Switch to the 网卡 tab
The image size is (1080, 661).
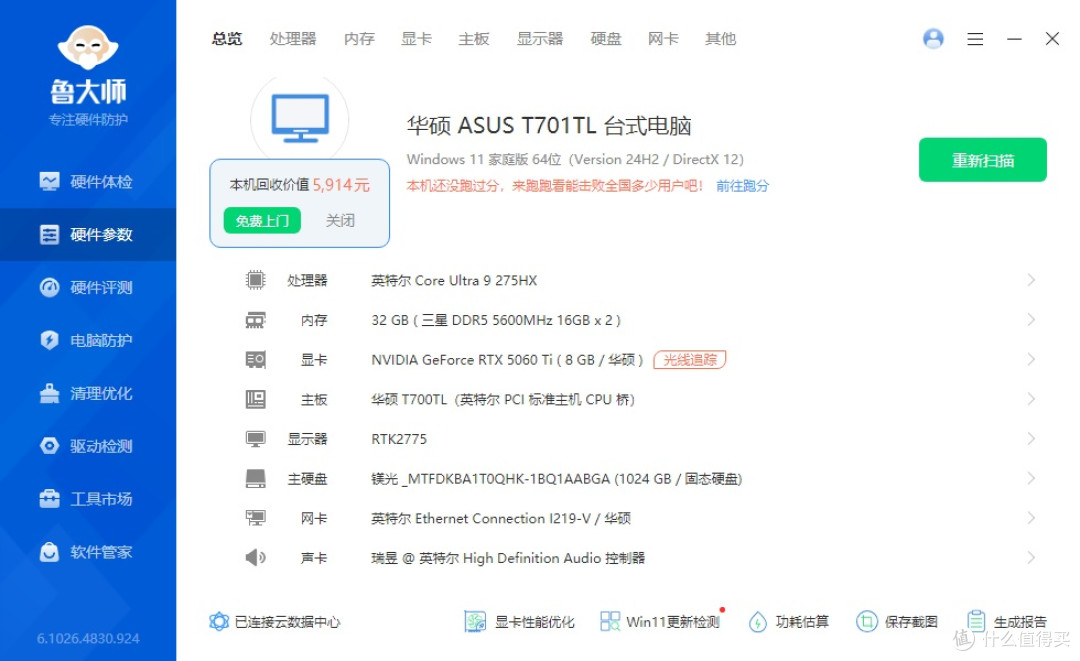pos(663,39)
